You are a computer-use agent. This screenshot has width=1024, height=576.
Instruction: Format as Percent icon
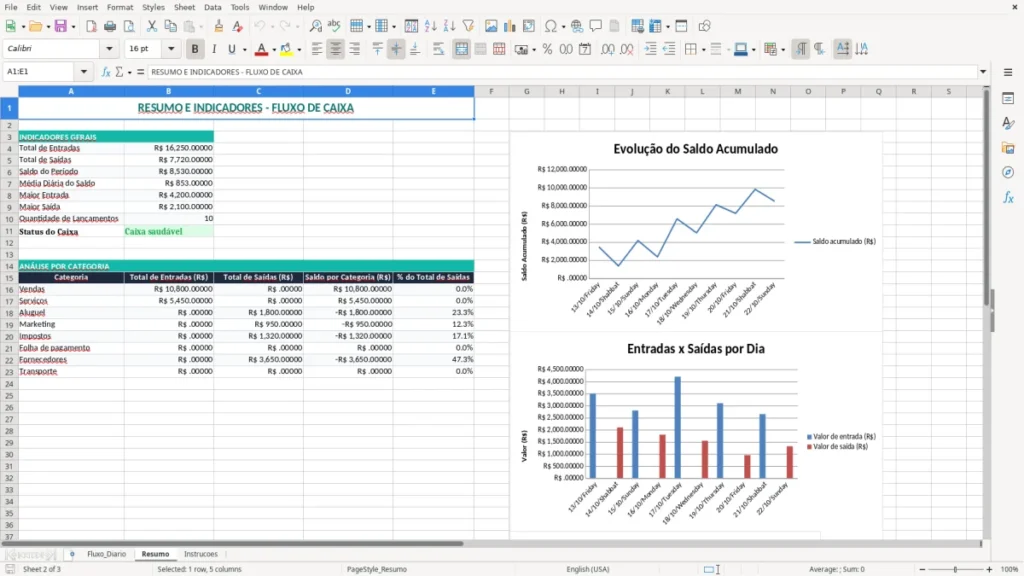tap(547, 49)
